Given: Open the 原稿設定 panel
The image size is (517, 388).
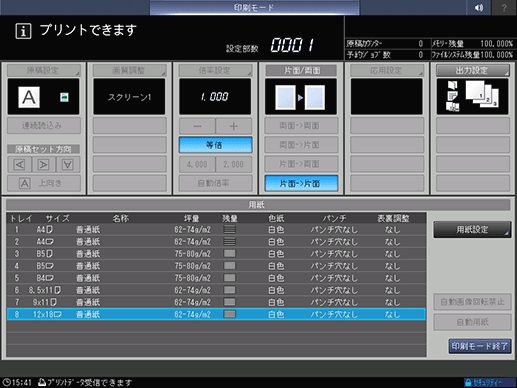Looking at the screenshot, I should 44,70.
